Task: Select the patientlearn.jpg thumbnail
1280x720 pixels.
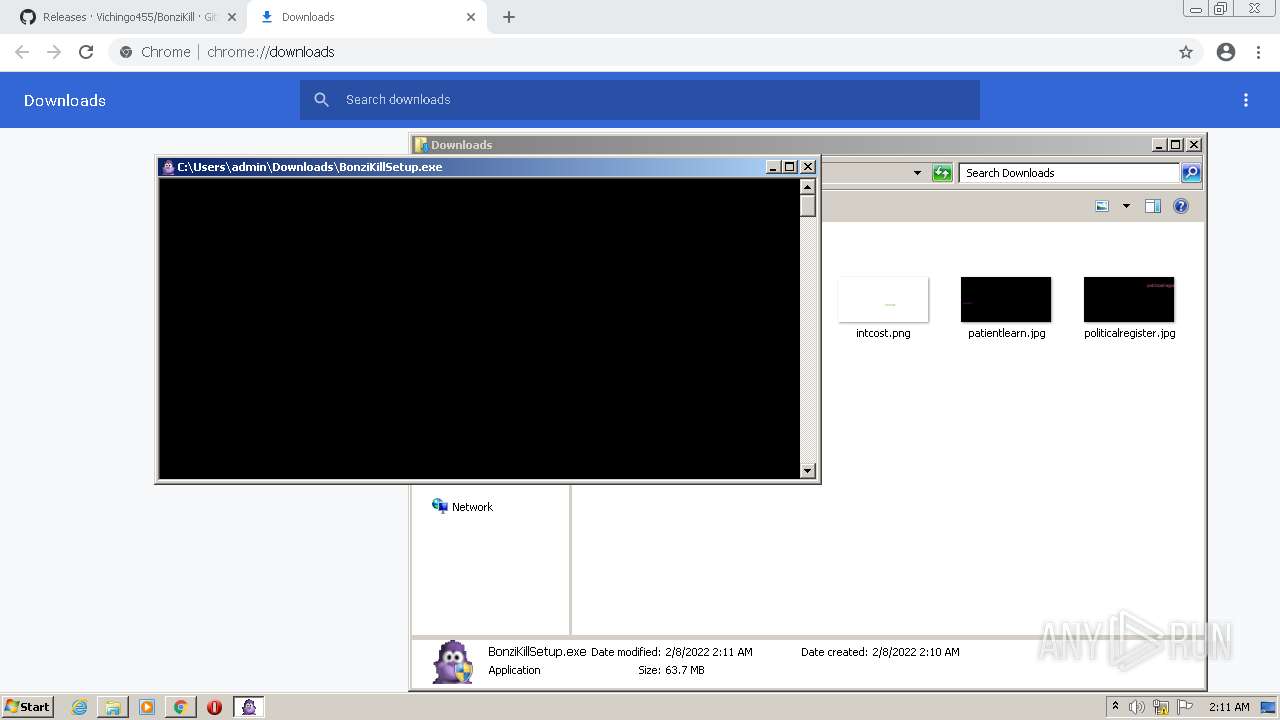Action: pyautogui.click(x=1006, y=299)
